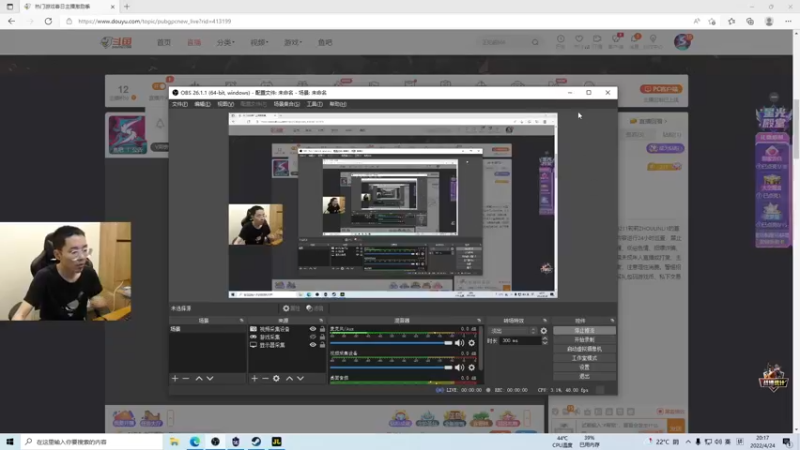Move scene down in scenes panel

pos(210,379)
